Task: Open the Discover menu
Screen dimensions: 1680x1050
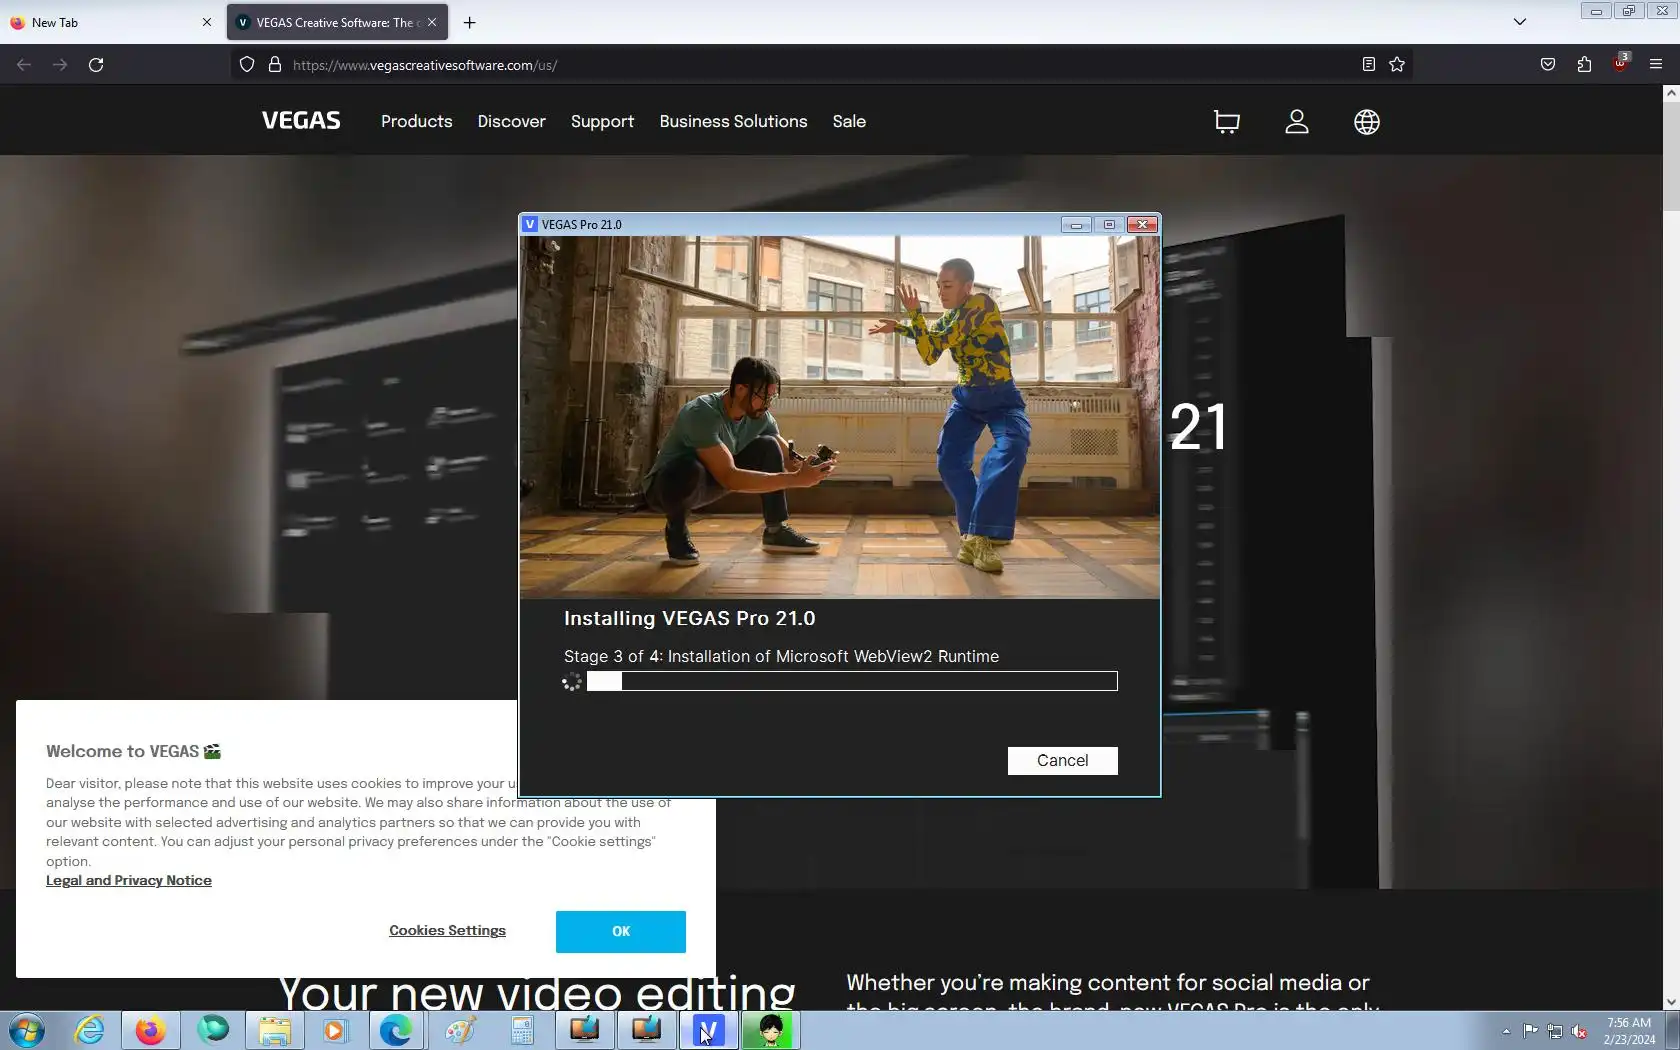Action: 511,121
